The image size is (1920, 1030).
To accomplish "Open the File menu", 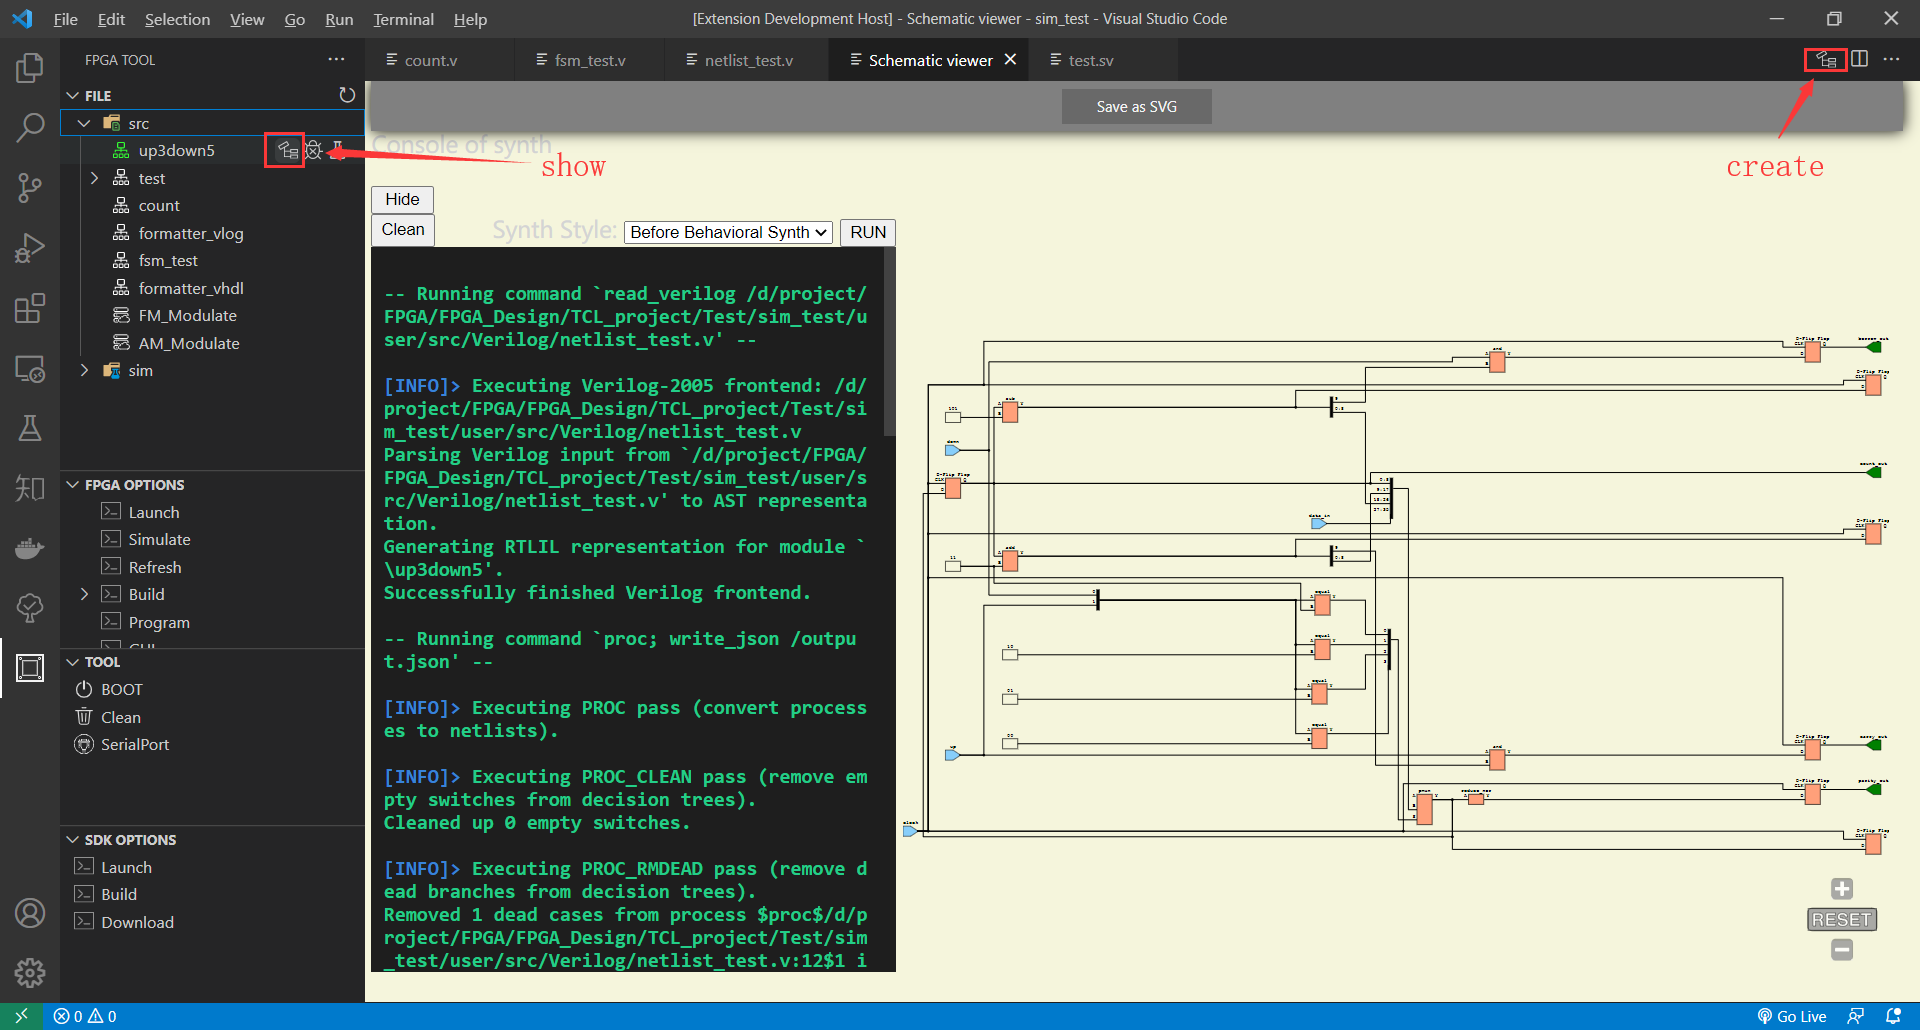I will (65, 19).
